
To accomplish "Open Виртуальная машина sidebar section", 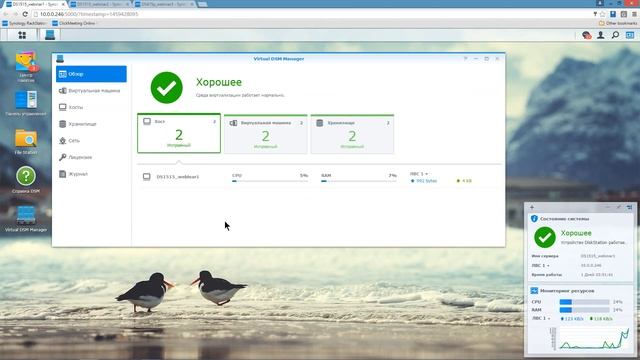I will click(x=91, y=91).
